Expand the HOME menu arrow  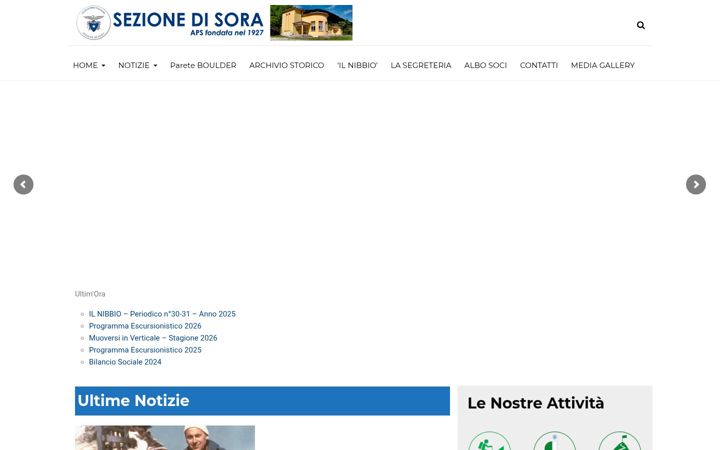tap(103, 66)
